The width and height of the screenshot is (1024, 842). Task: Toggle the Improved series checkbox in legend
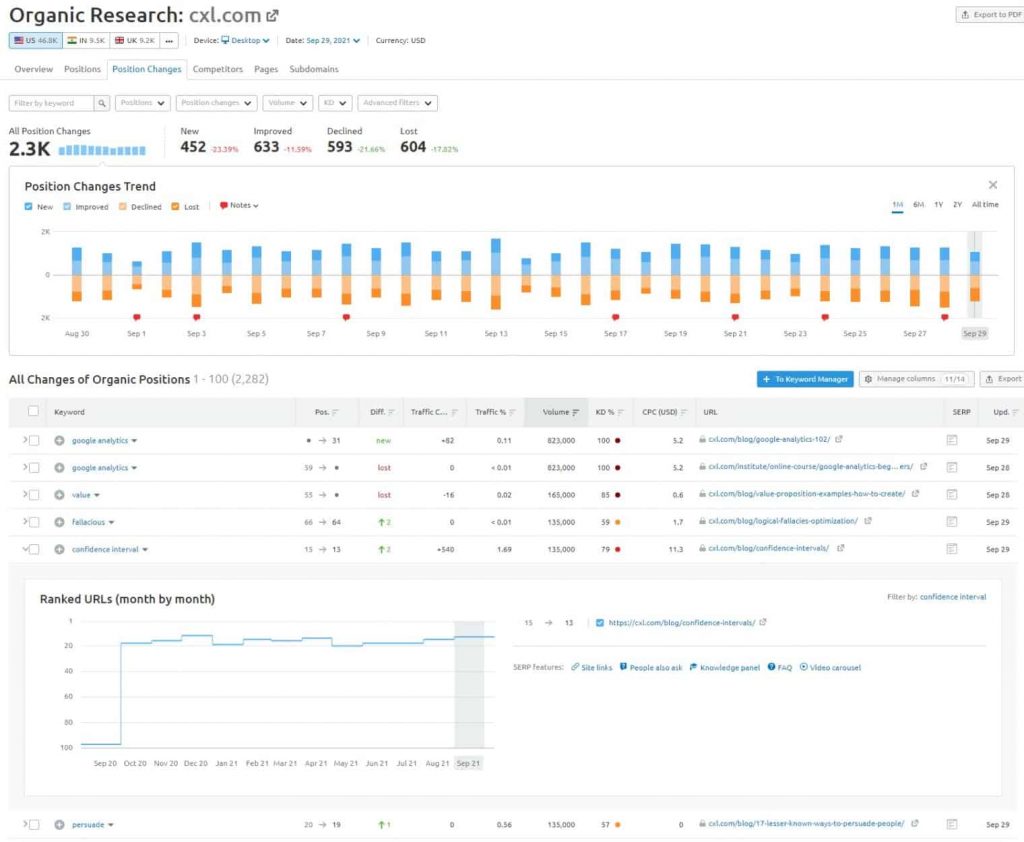click(x=67, y=206)
